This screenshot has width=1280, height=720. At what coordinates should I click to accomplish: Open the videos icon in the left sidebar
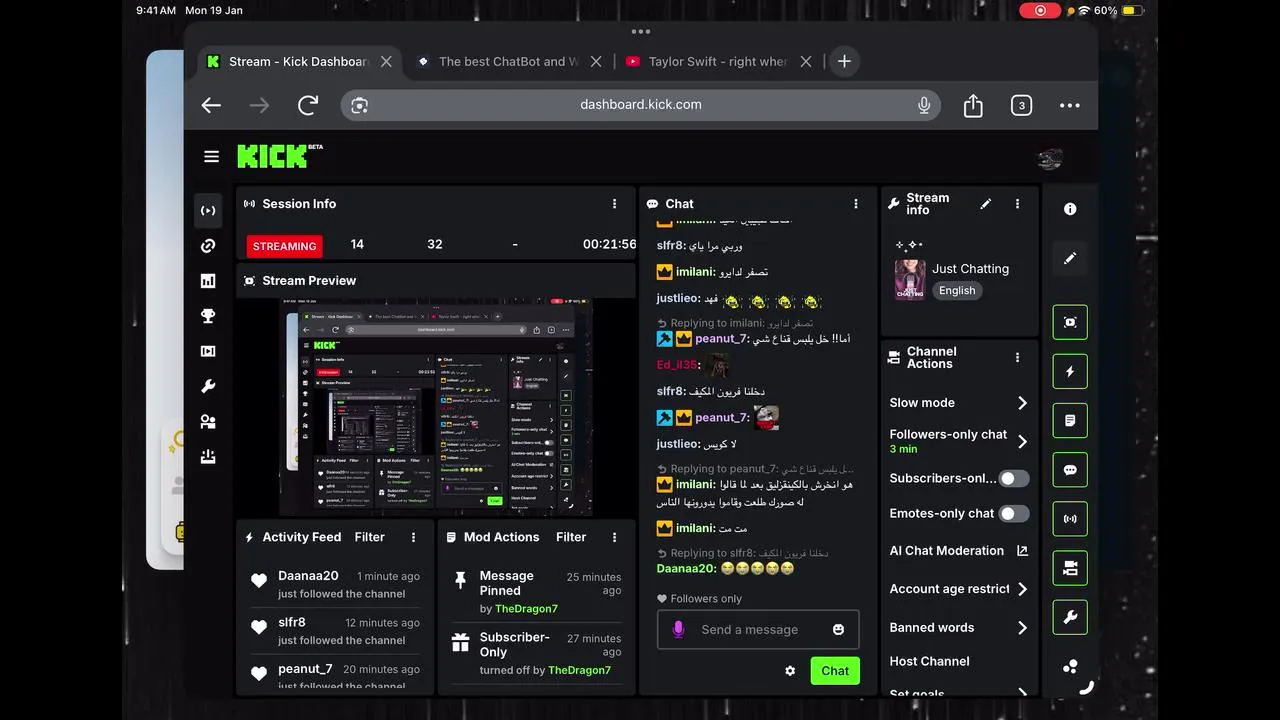[208, 351]
